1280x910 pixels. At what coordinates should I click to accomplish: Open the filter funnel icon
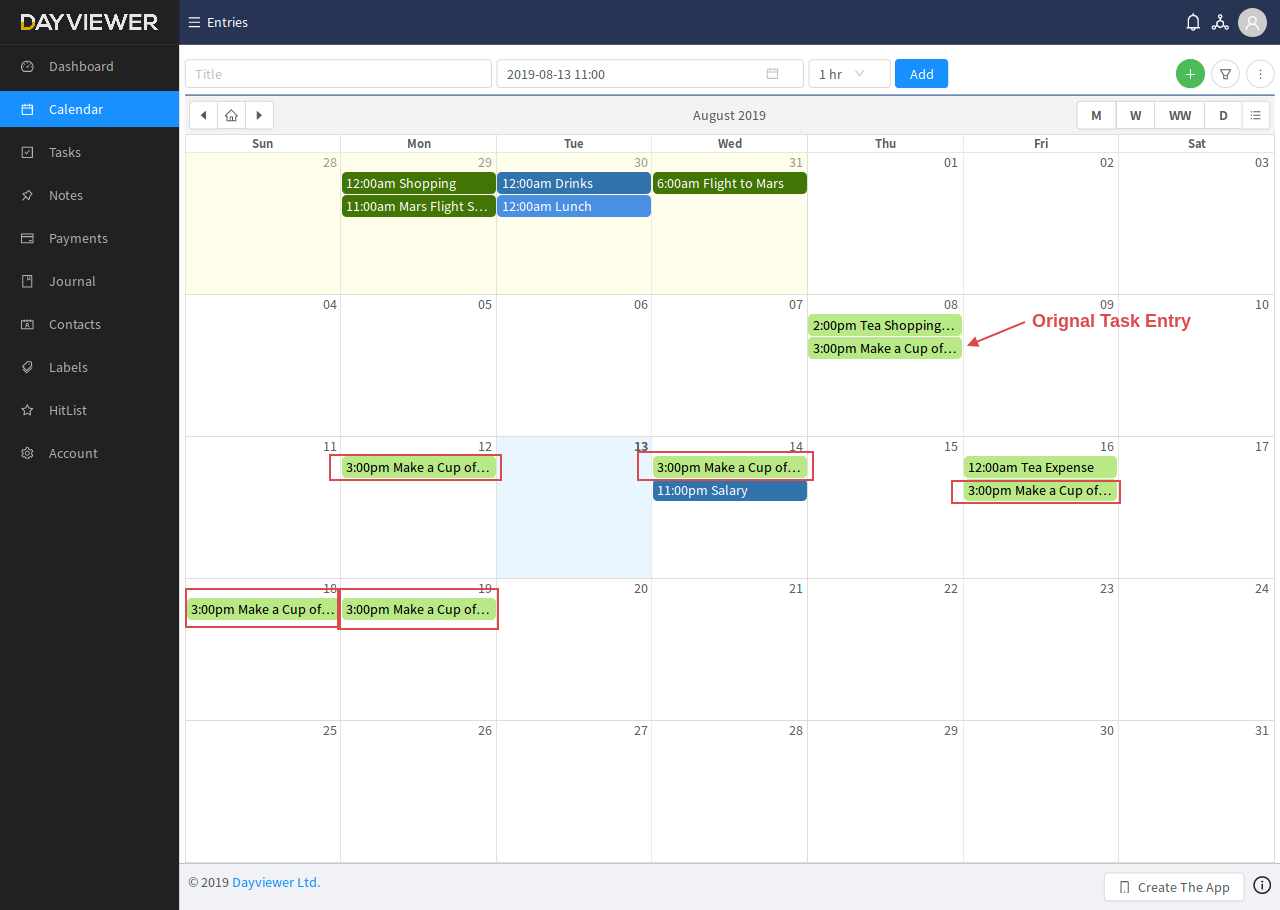[x=1225, y=74]
